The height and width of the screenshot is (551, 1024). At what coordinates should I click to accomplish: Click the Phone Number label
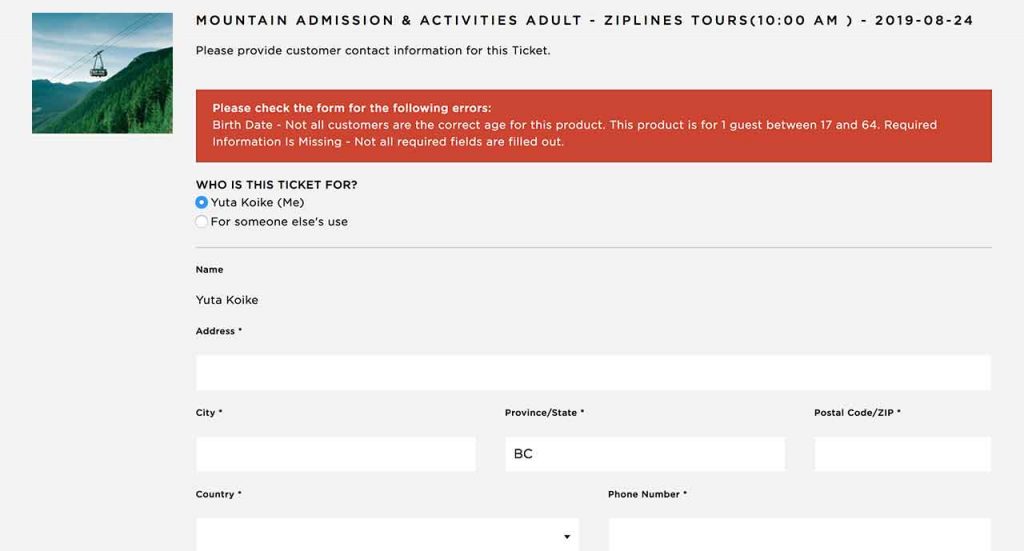647,494
